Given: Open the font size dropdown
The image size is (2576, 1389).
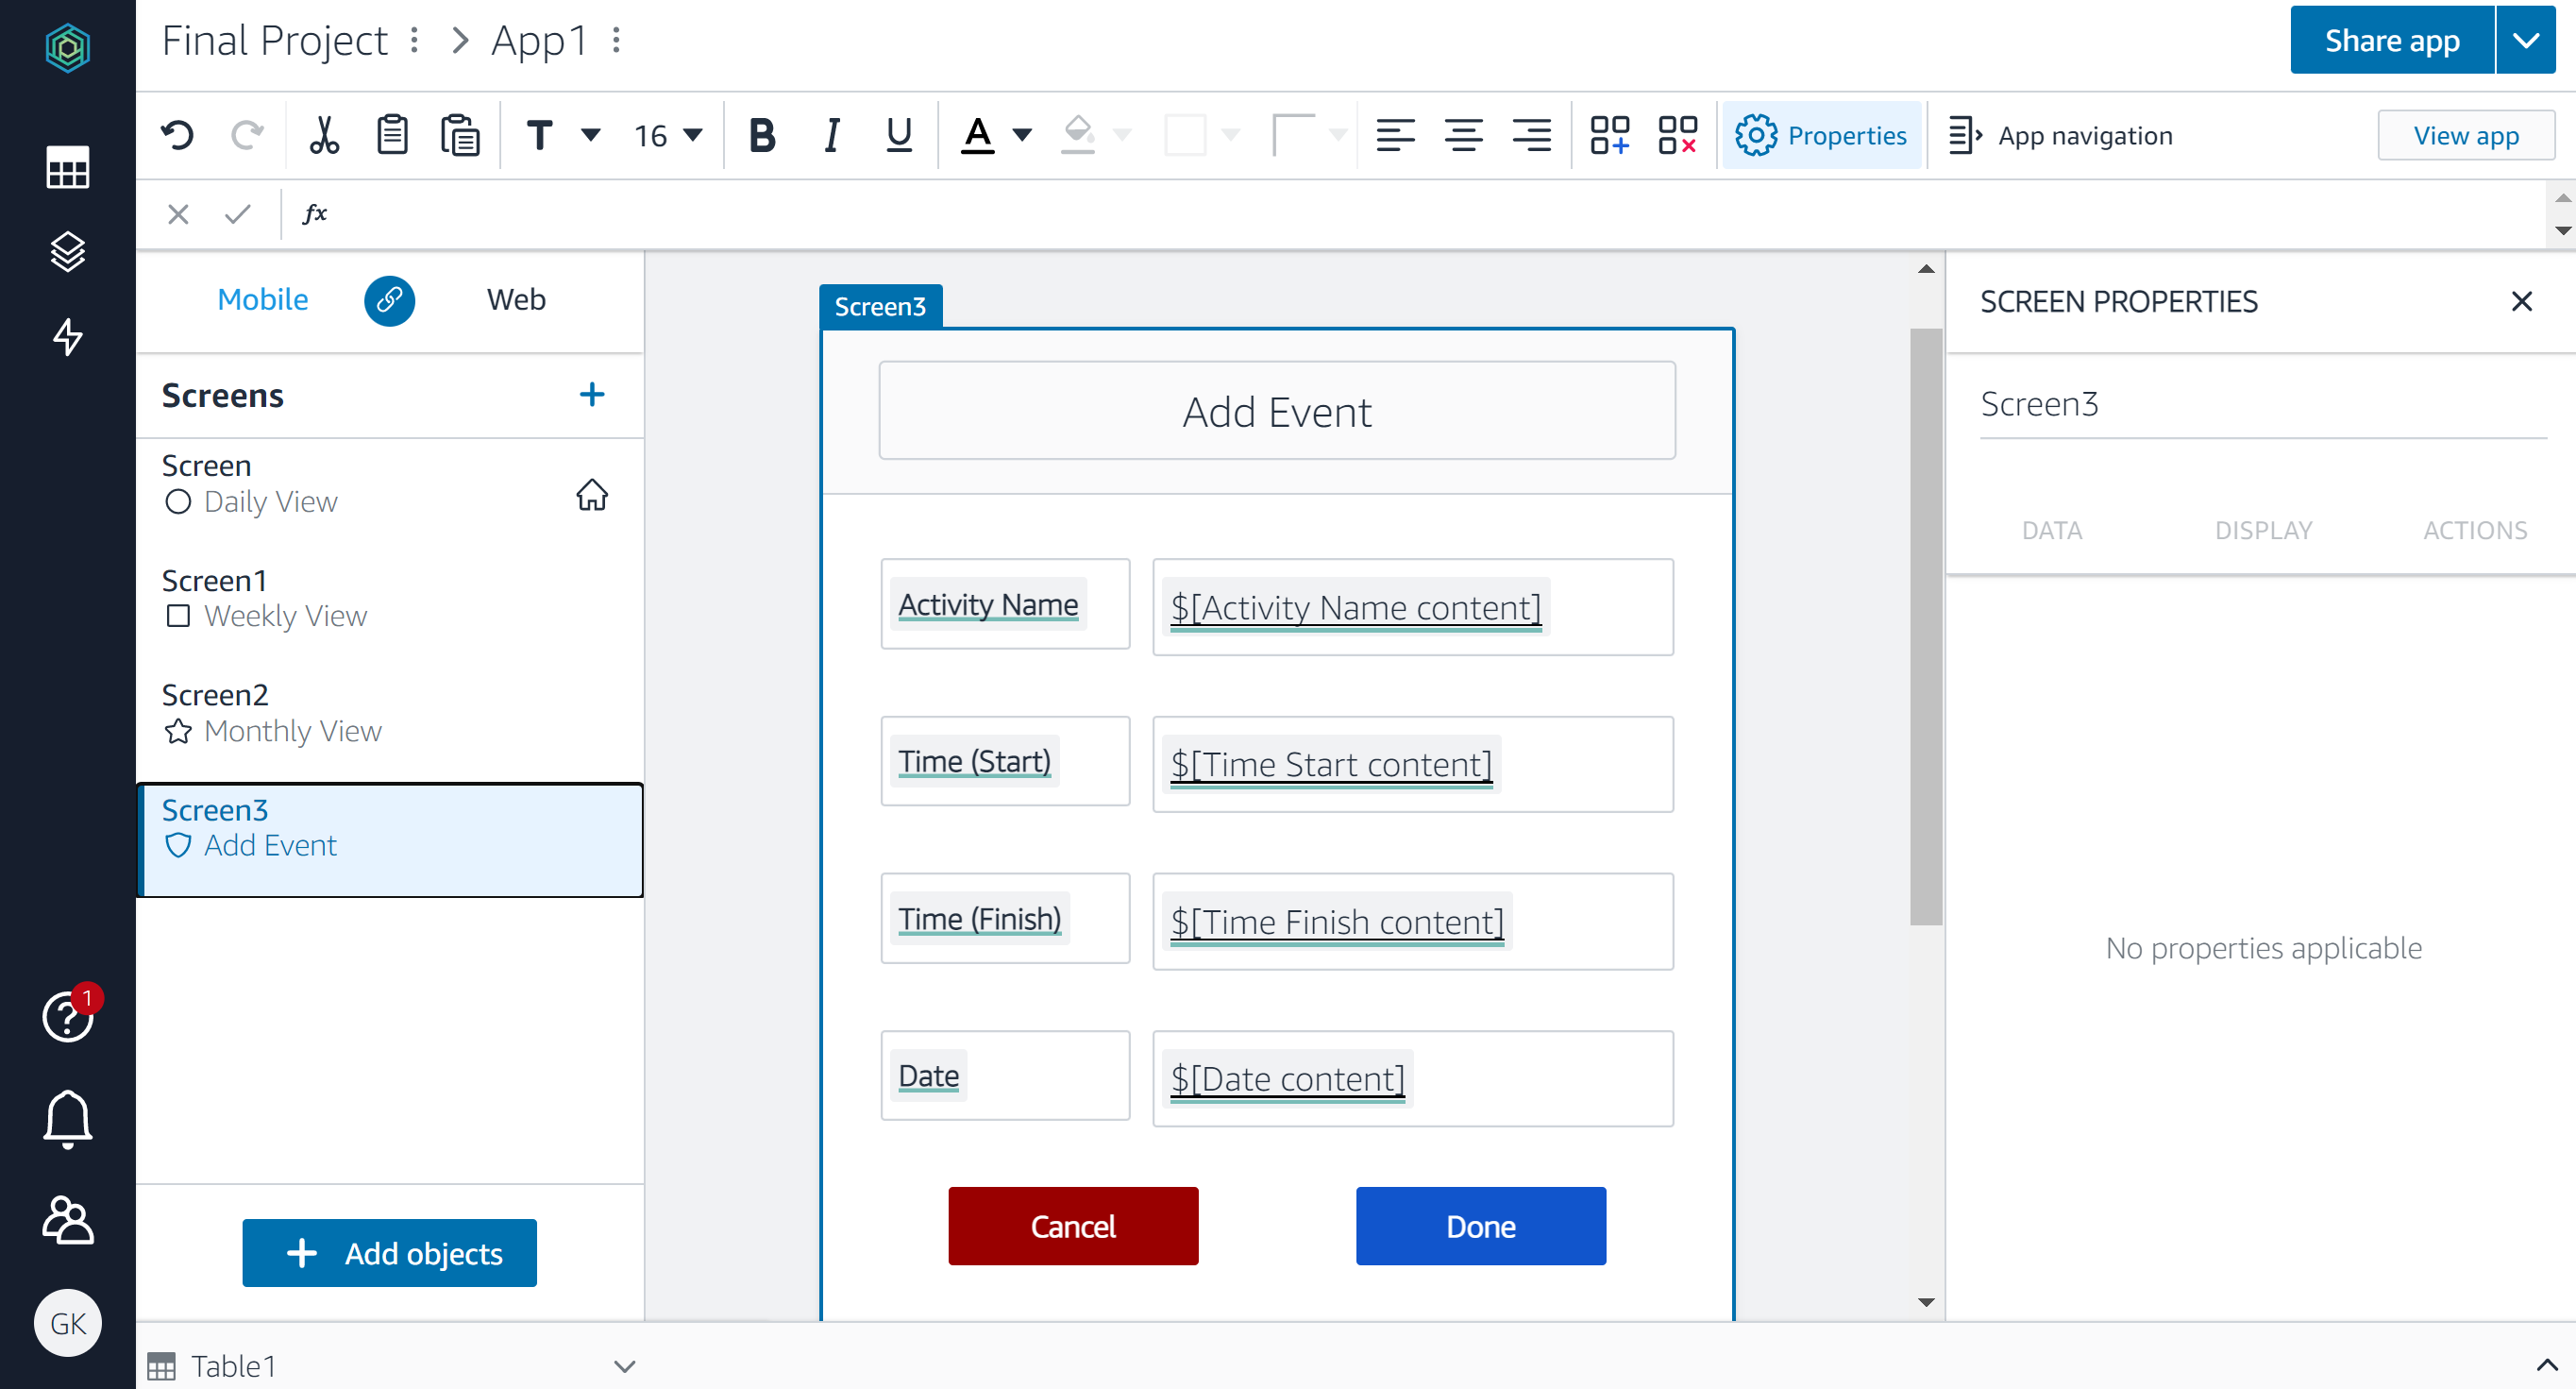Looking at the screenshot, I should pyautogui.click(x=668, y=134).
